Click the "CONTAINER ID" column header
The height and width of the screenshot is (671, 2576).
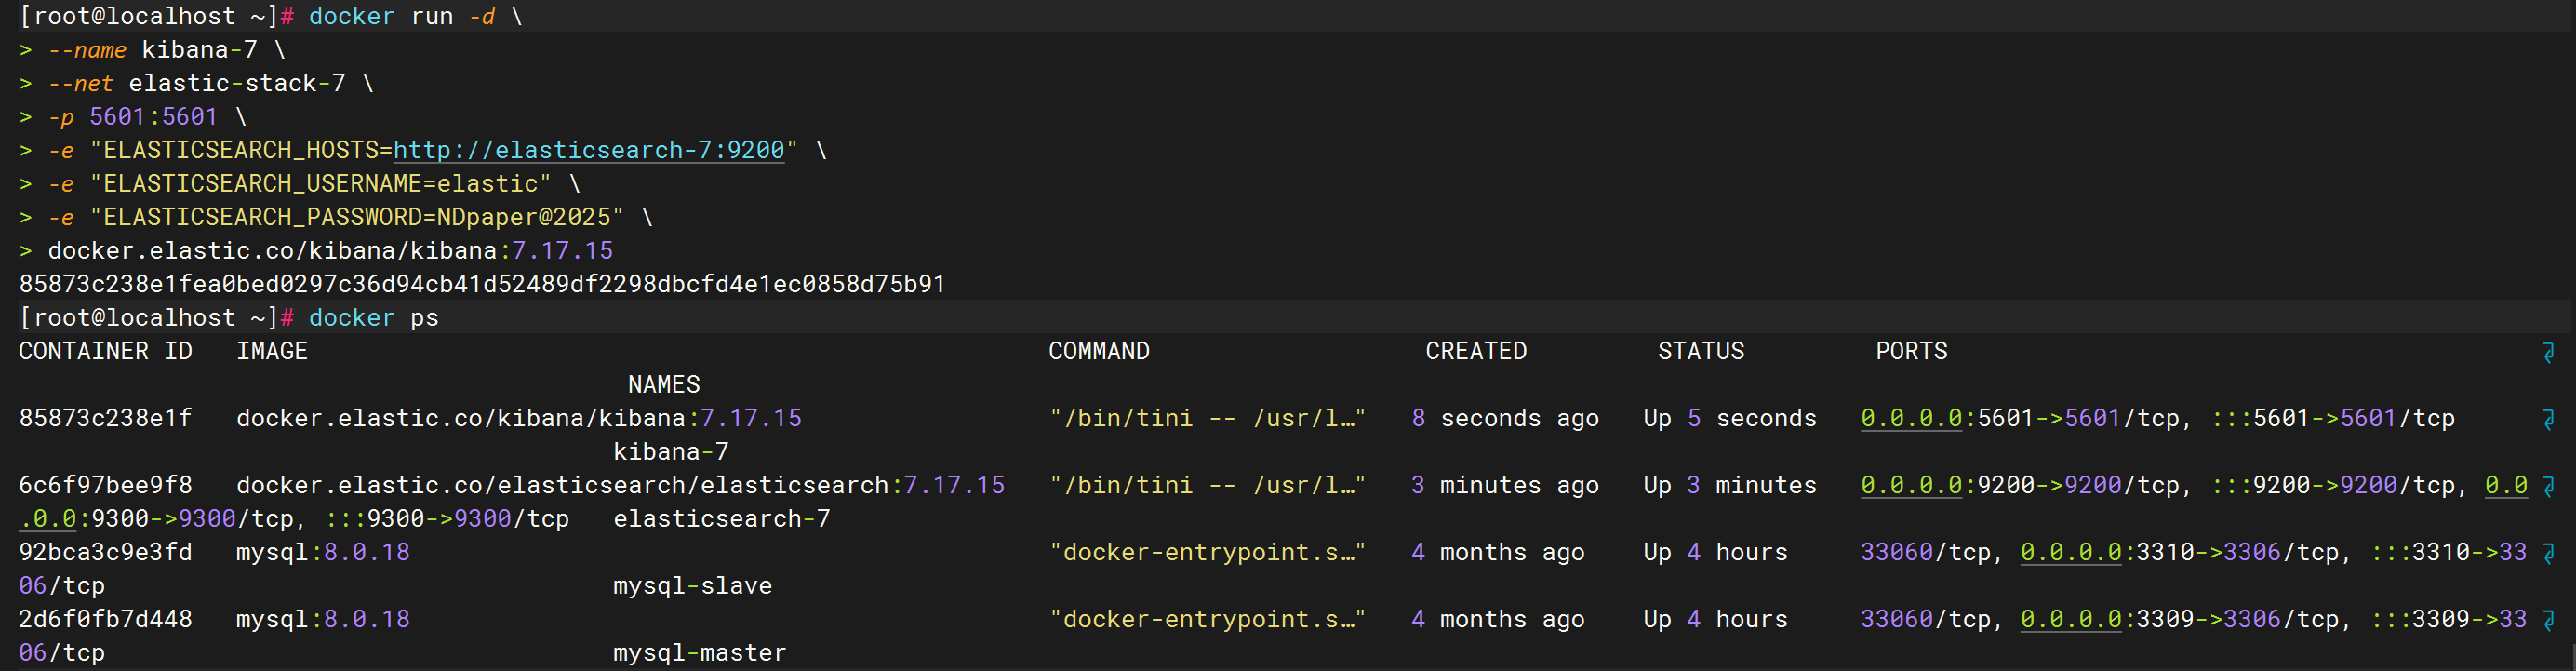[105, 352]
